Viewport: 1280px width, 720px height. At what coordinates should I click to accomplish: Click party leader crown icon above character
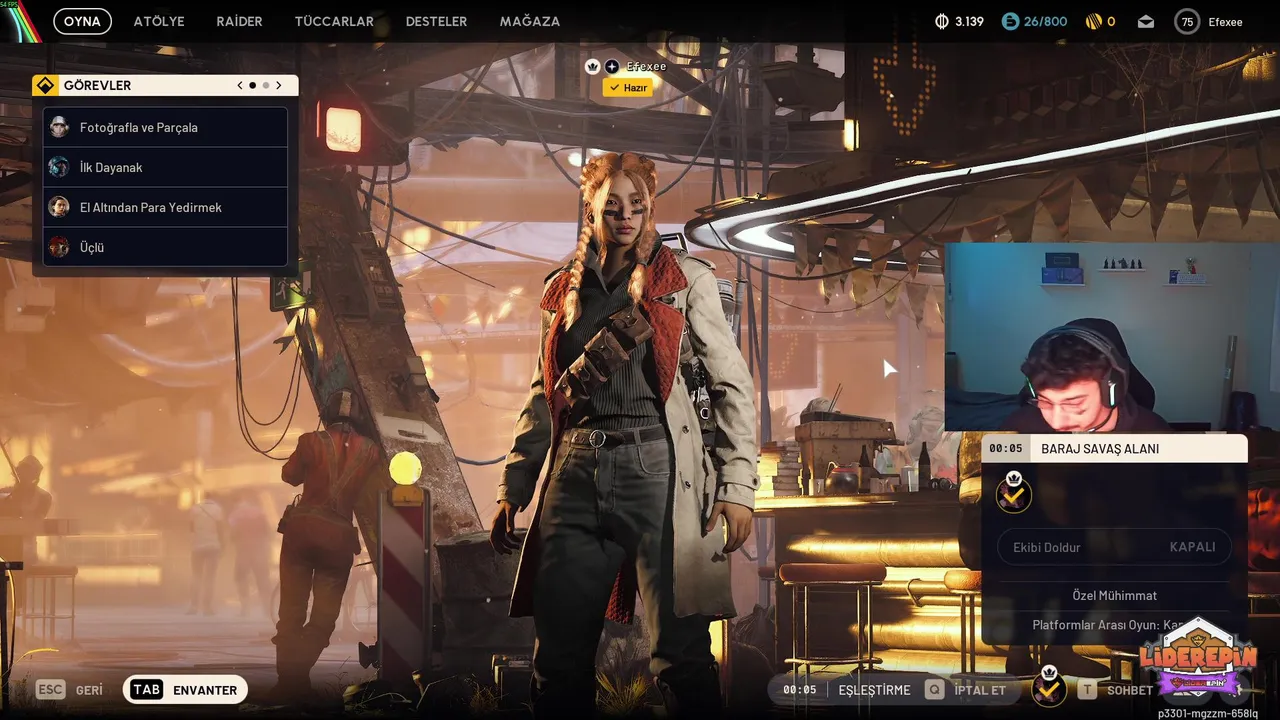coord(592,66)
